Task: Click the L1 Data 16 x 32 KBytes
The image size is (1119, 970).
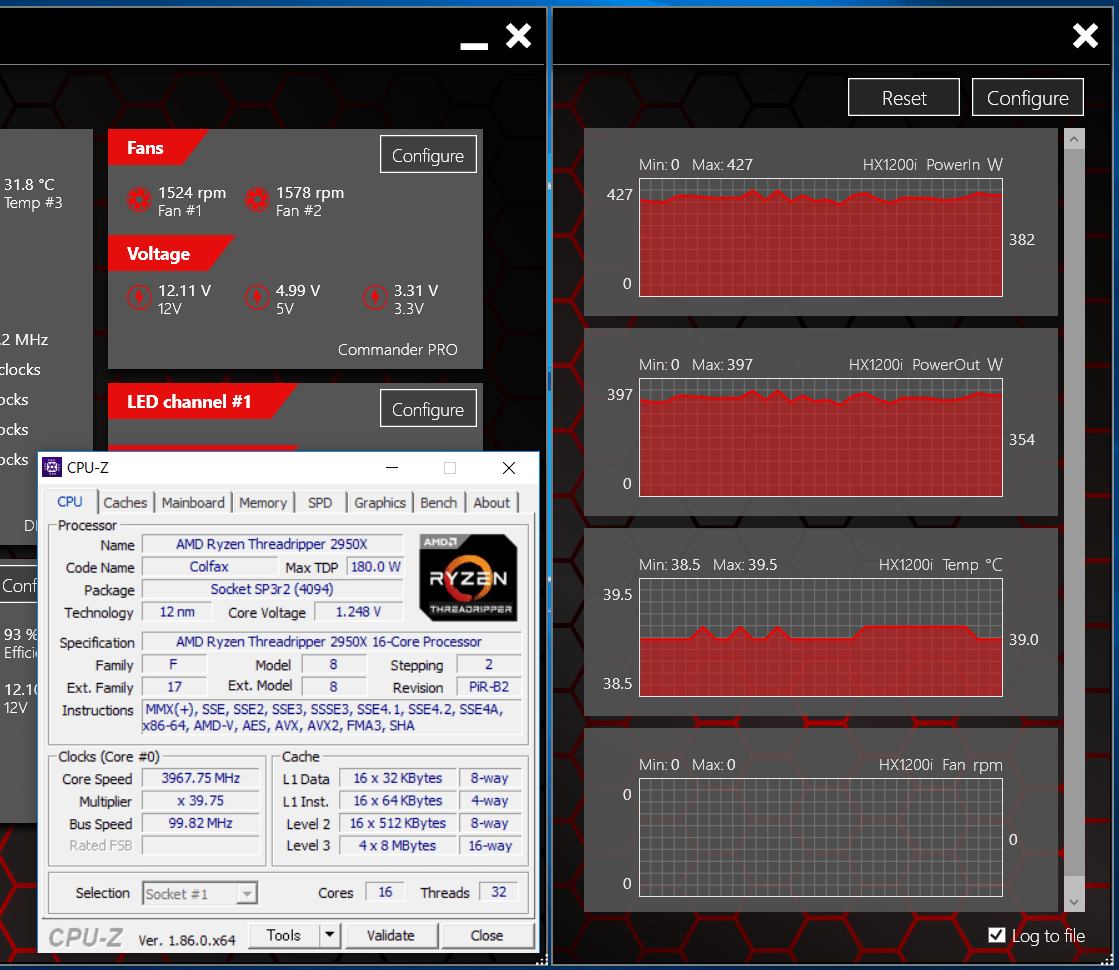Action: tap(398, 778)
